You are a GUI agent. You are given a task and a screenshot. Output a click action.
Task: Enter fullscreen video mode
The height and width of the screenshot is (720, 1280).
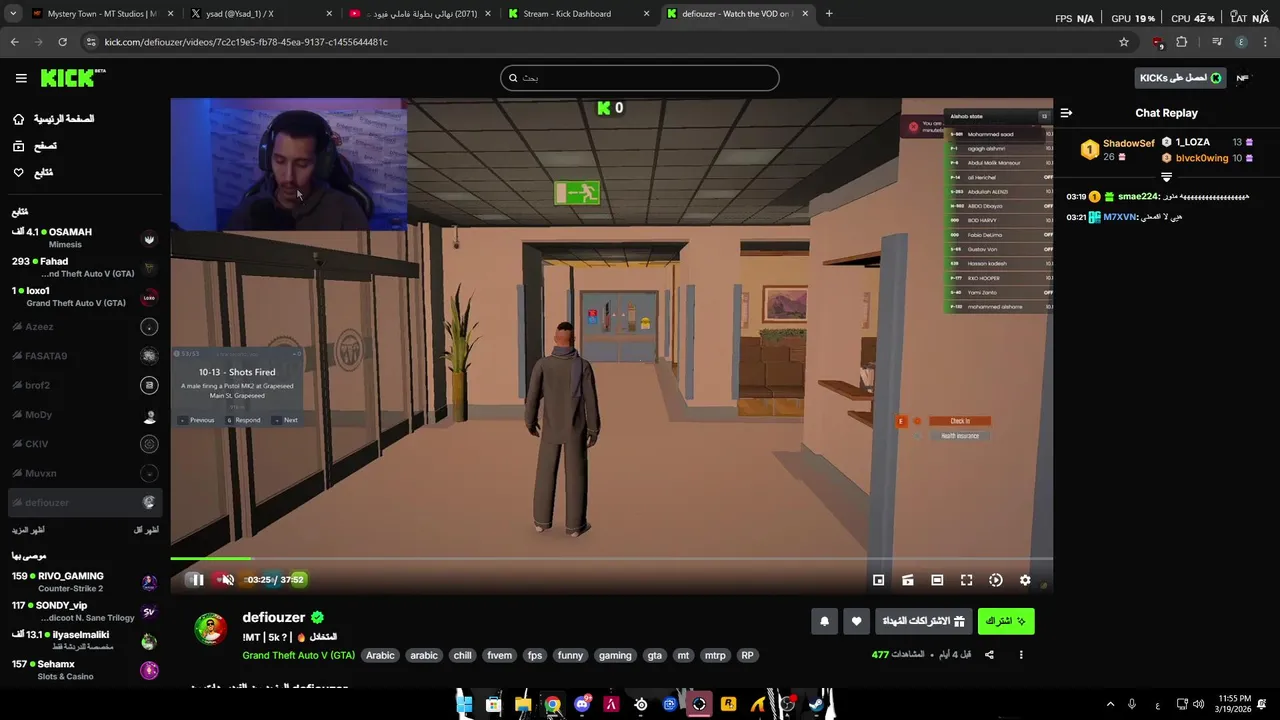point(966,580)
